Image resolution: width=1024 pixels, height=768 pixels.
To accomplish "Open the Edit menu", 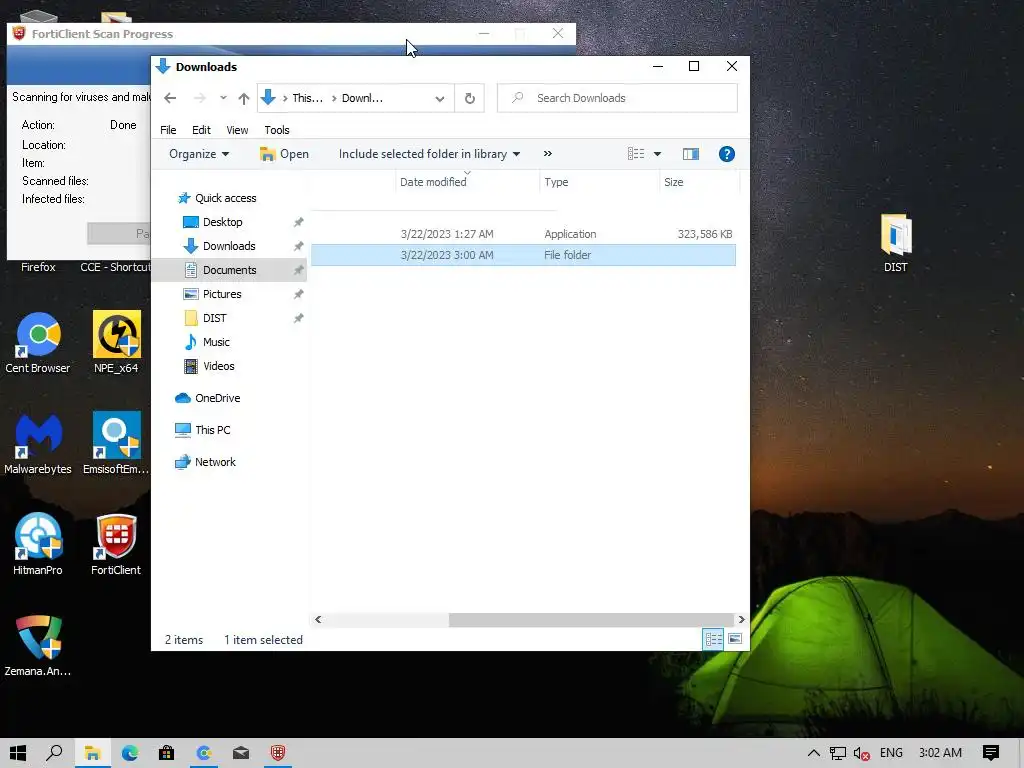I will pyautogui.click(x=201, y=130).
